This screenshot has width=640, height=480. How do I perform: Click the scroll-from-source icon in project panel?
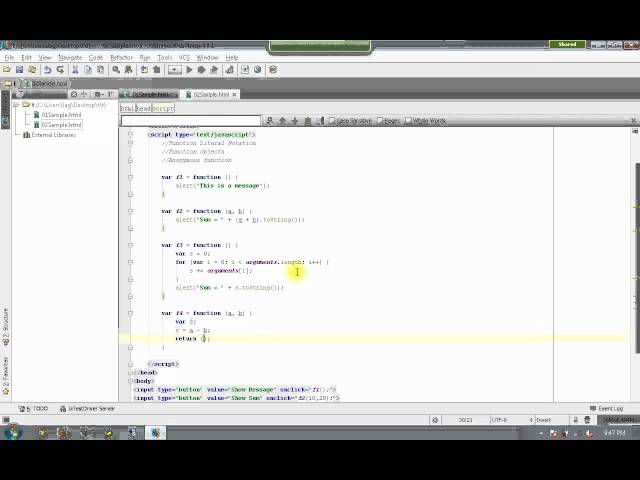coord(74,94)
